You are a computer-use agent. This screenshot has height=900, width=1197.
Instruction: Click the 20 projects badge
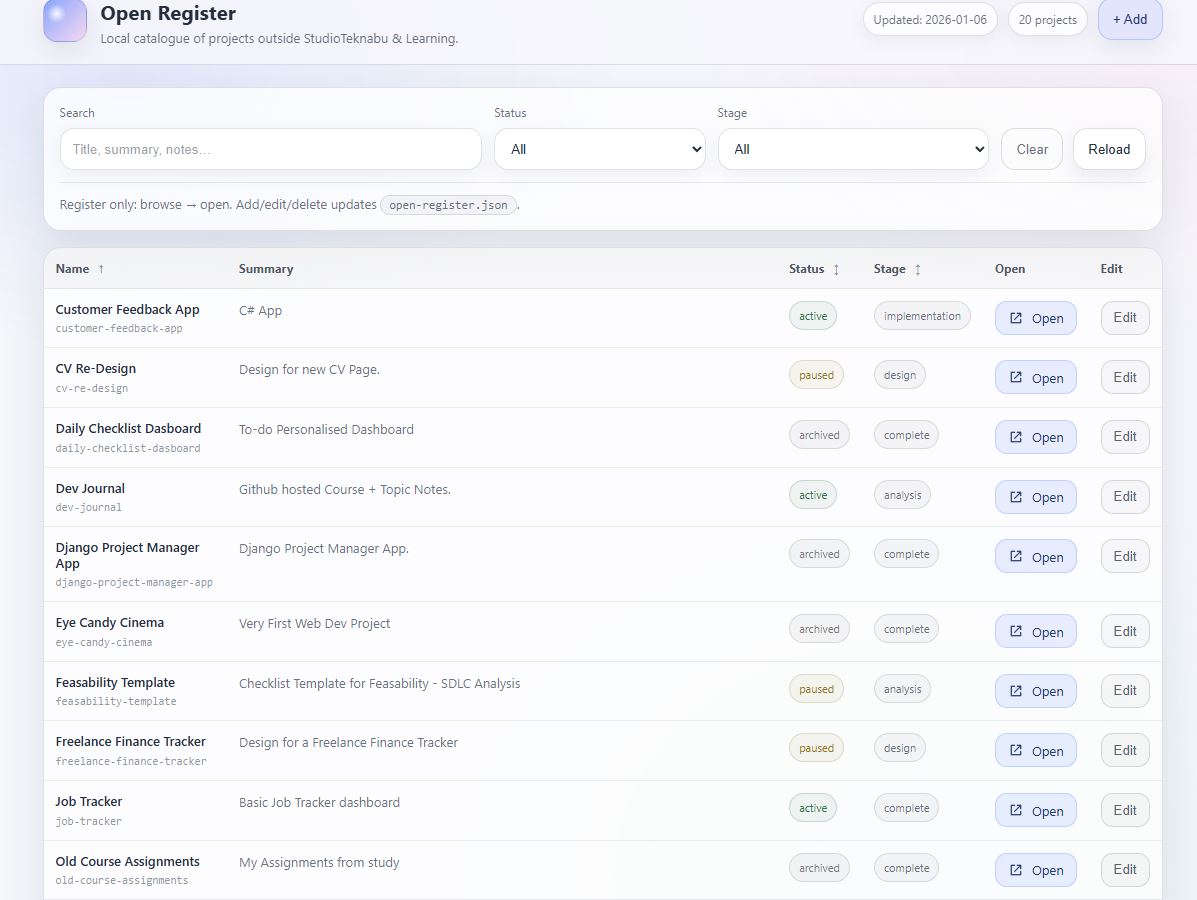pyautogui.click(x=1047, y=19)
